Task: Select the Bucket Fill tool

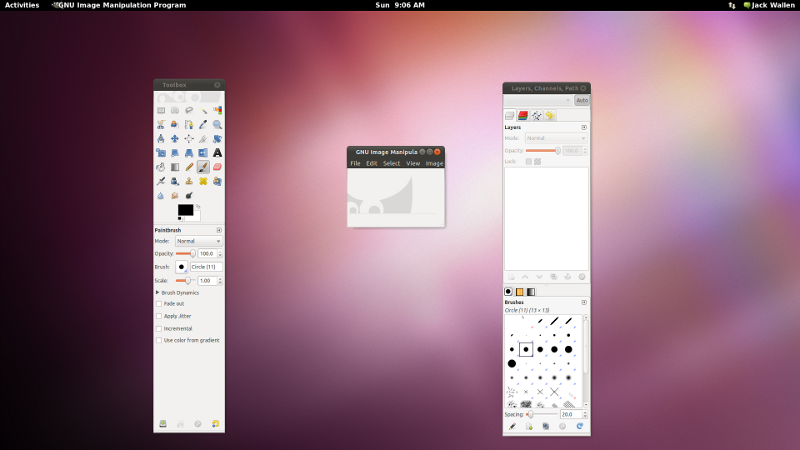Action: click(161, 167)
